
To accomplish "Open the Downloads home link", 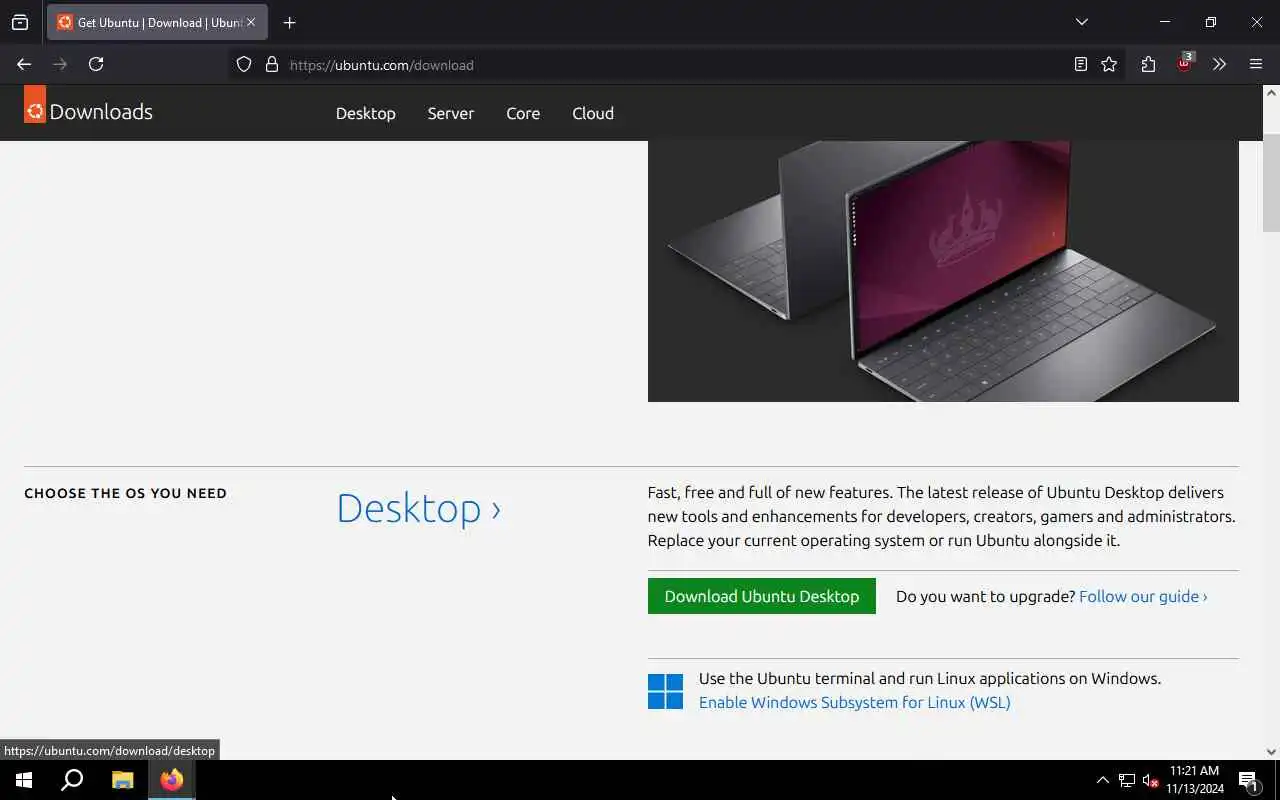I will (101, 112).
